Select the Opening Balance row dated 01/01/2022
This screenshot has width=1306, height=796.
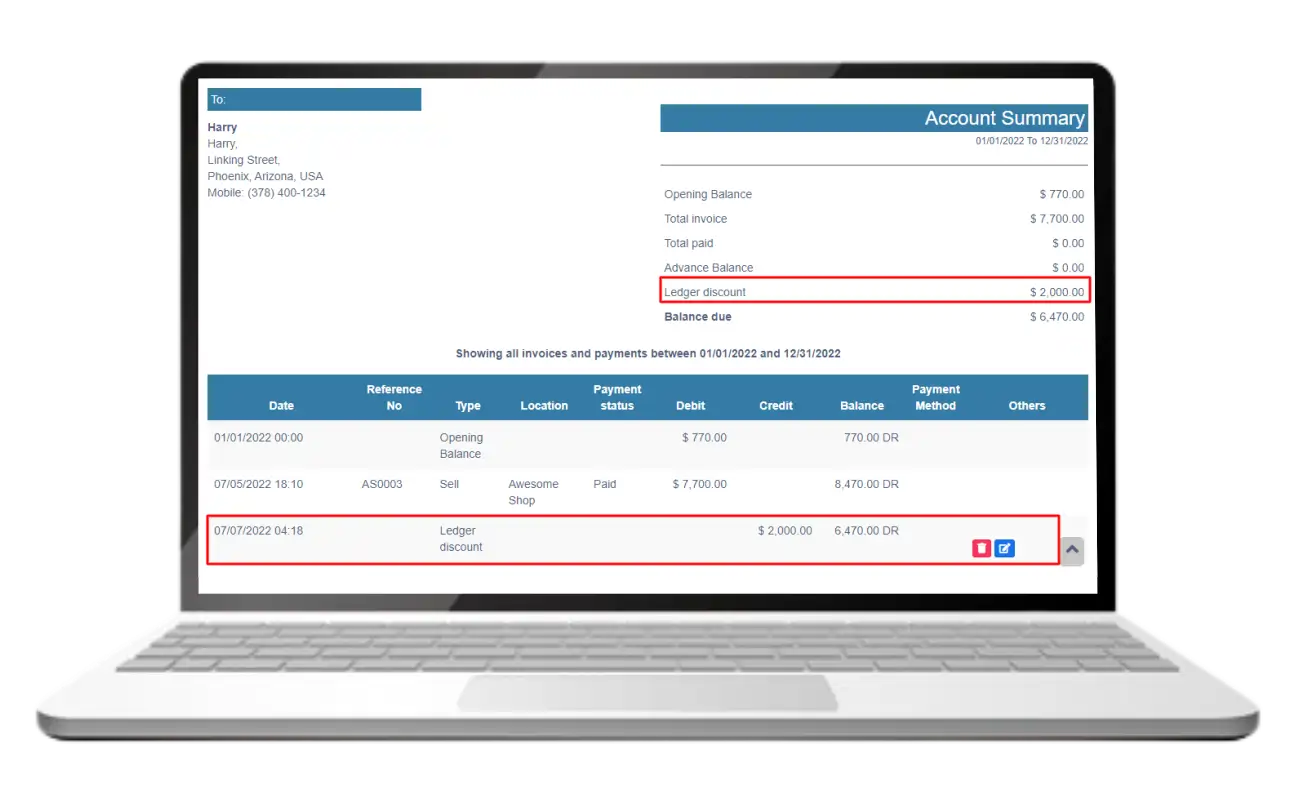460,446
